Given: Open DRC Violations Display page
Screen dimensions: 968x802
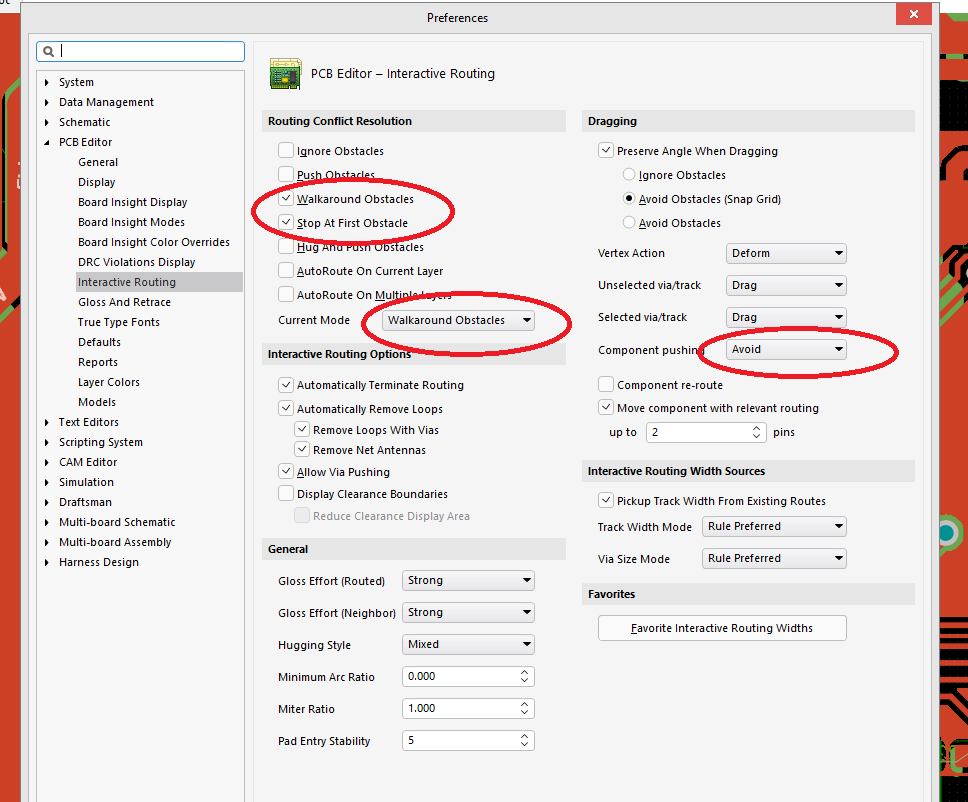Looking at the screenshot, I should coord(136,262).
